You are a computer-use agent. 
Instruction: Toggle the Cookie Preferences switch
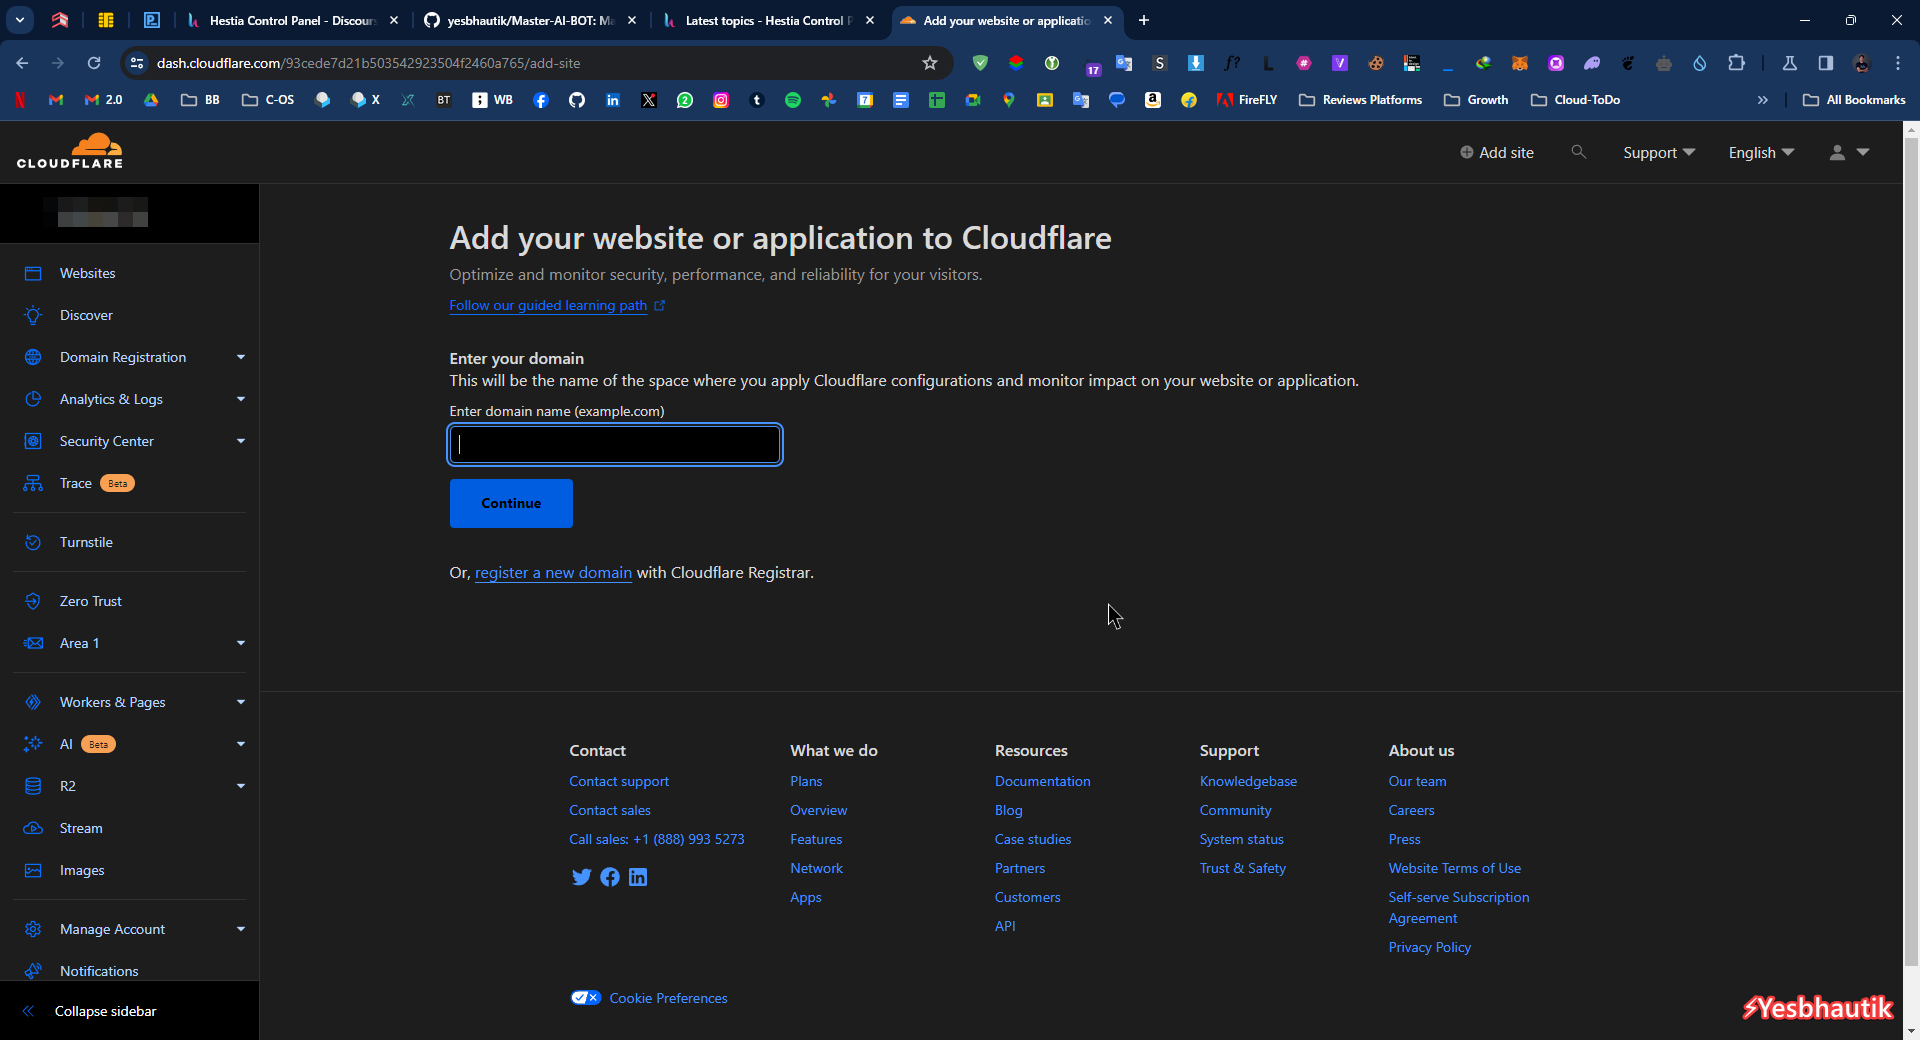[x=585, y=997]
